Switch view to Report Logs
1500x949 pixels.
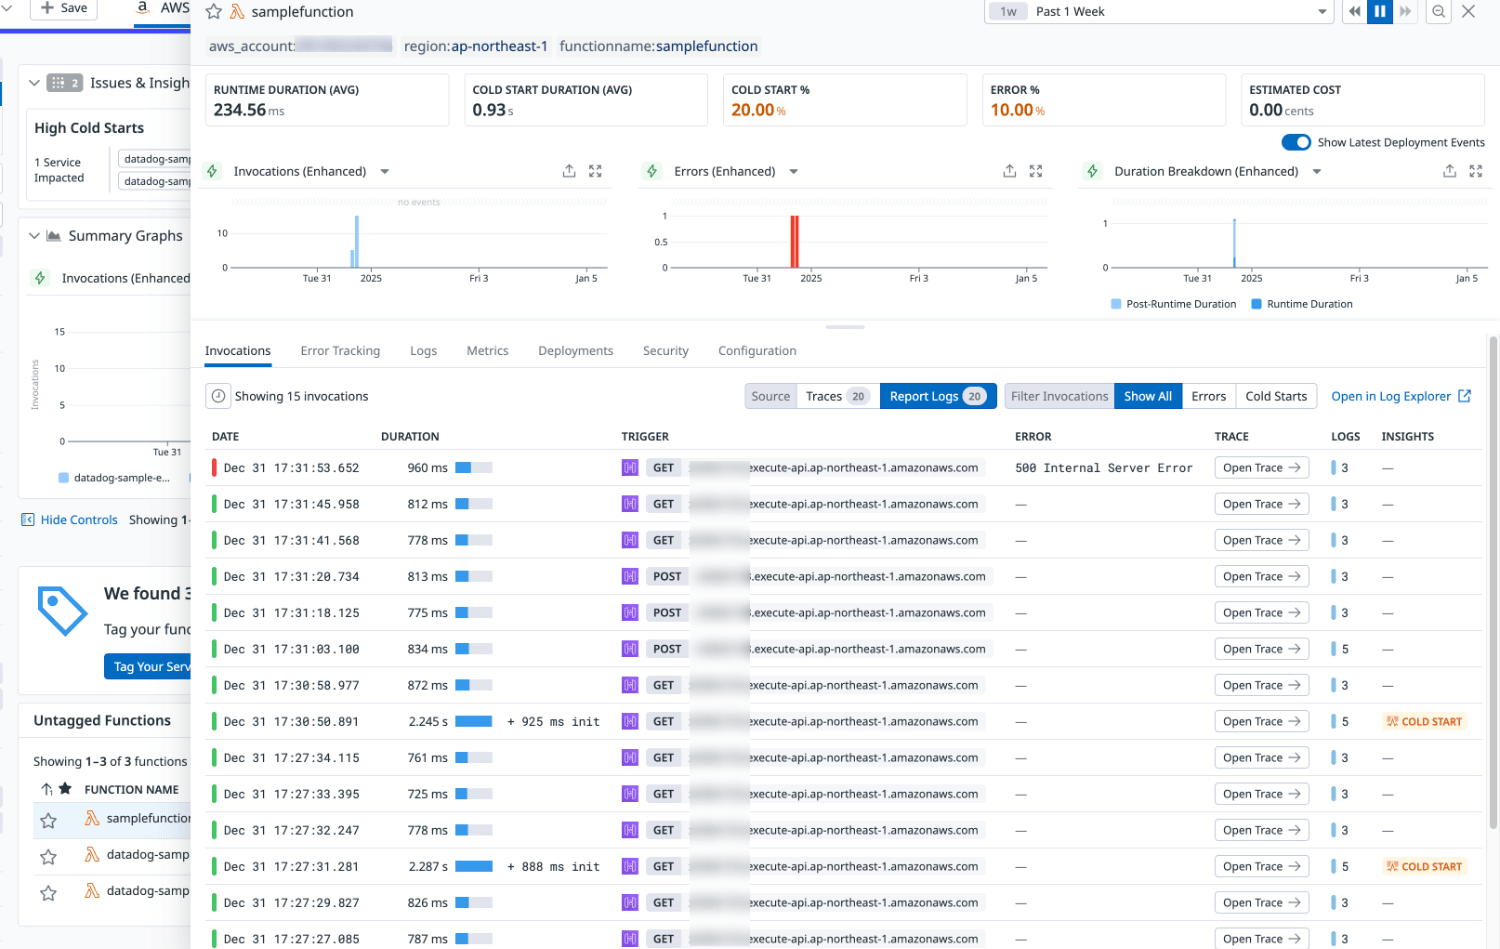tap(938, 396)
